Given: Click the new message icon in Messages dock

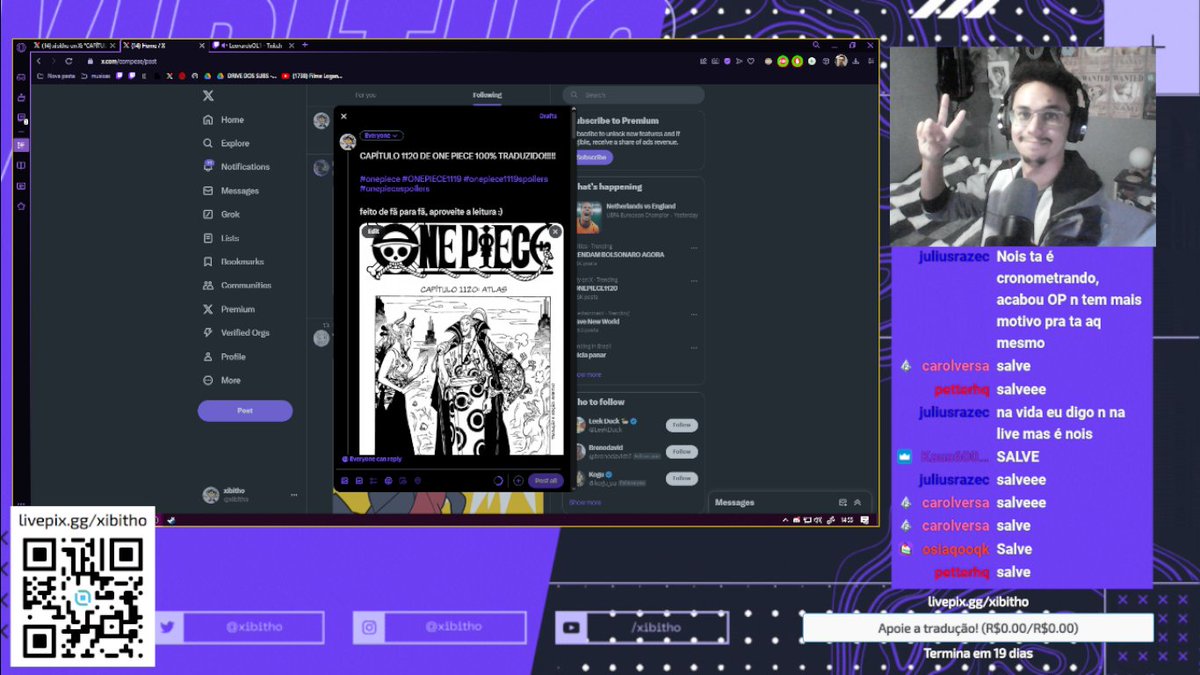Looking at the screenshot, I should (843, 502).
